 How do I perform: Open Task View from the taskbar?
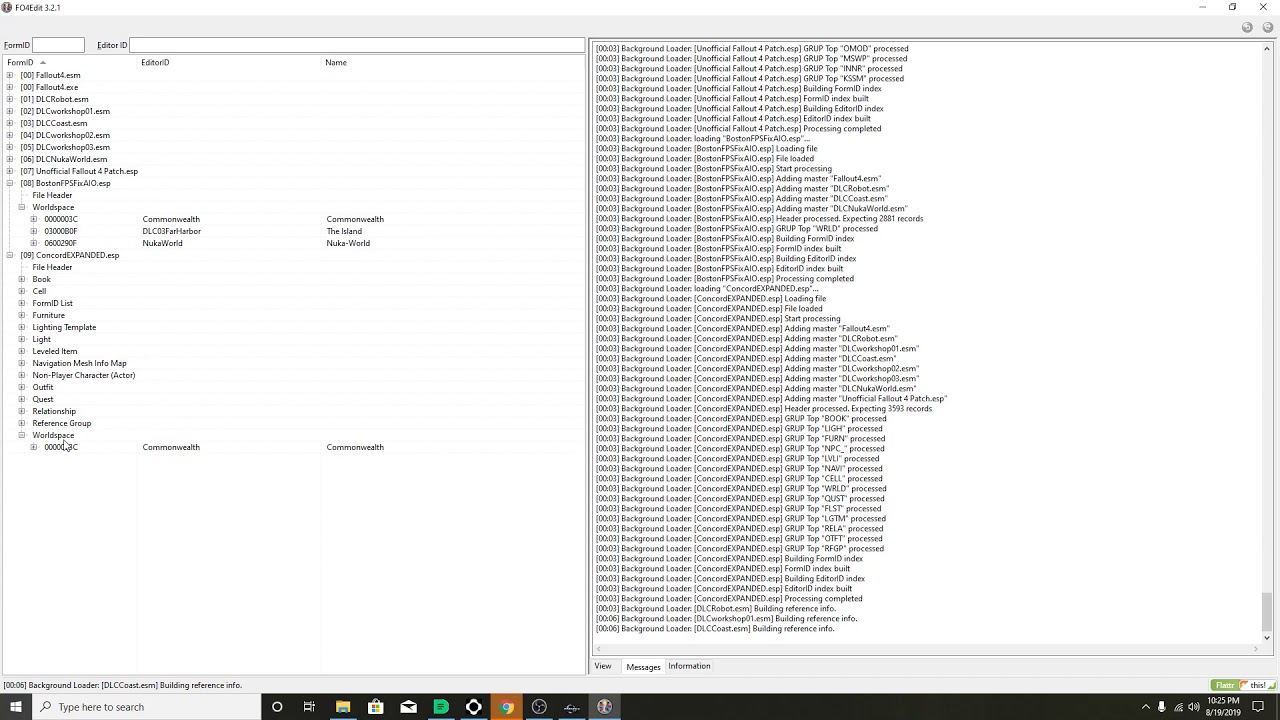coord(309,707)
